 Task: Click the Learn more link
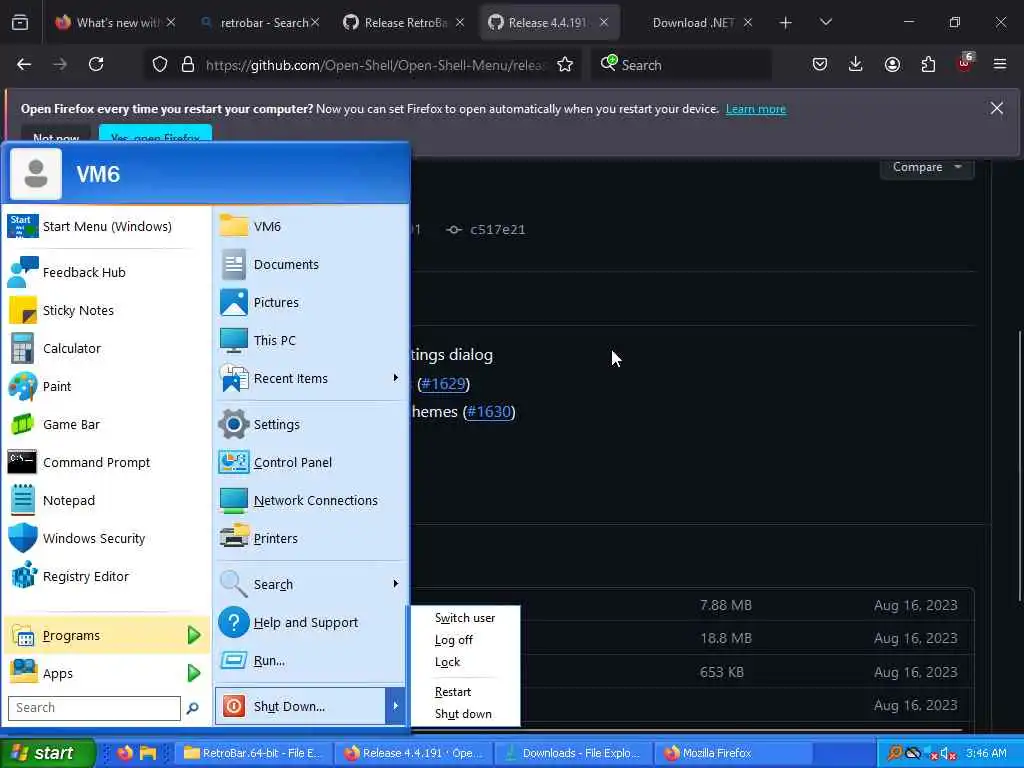click(x=756, y=109)
